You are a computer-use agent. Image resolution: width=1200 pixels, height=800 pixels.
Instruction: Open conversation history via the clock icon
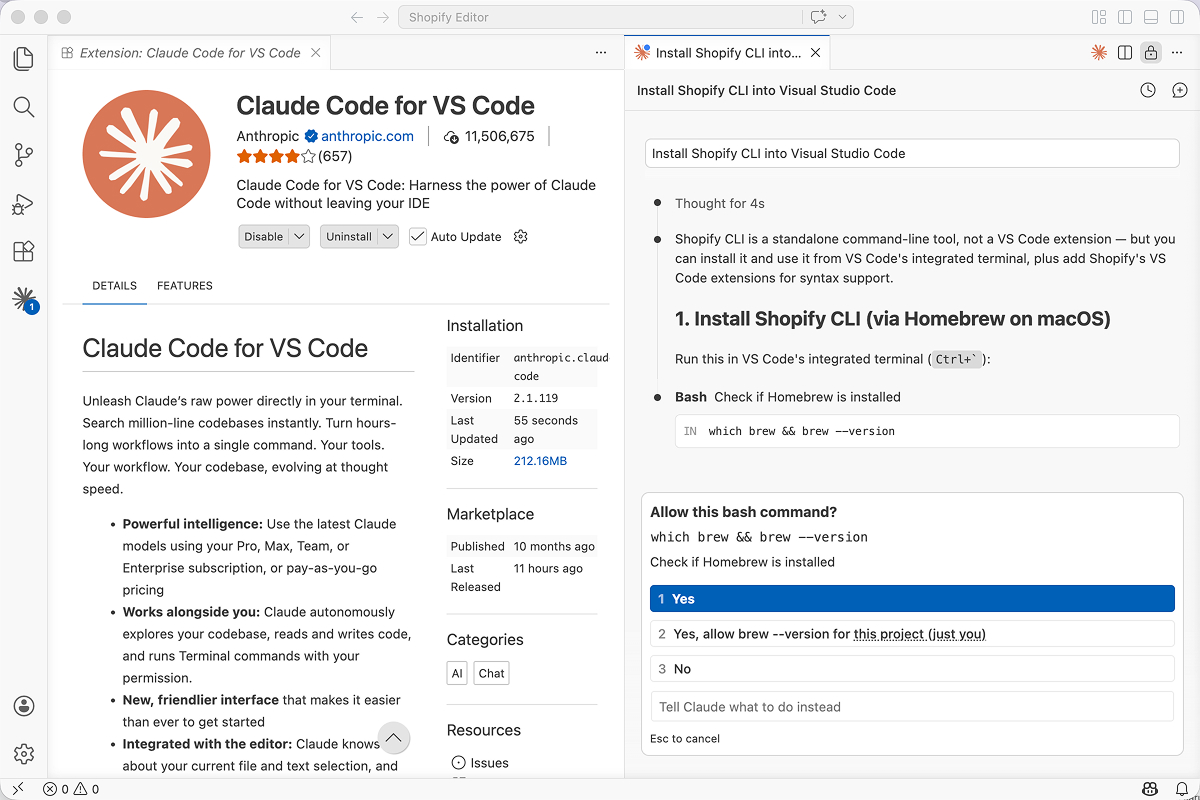(x=1147, y=90)
